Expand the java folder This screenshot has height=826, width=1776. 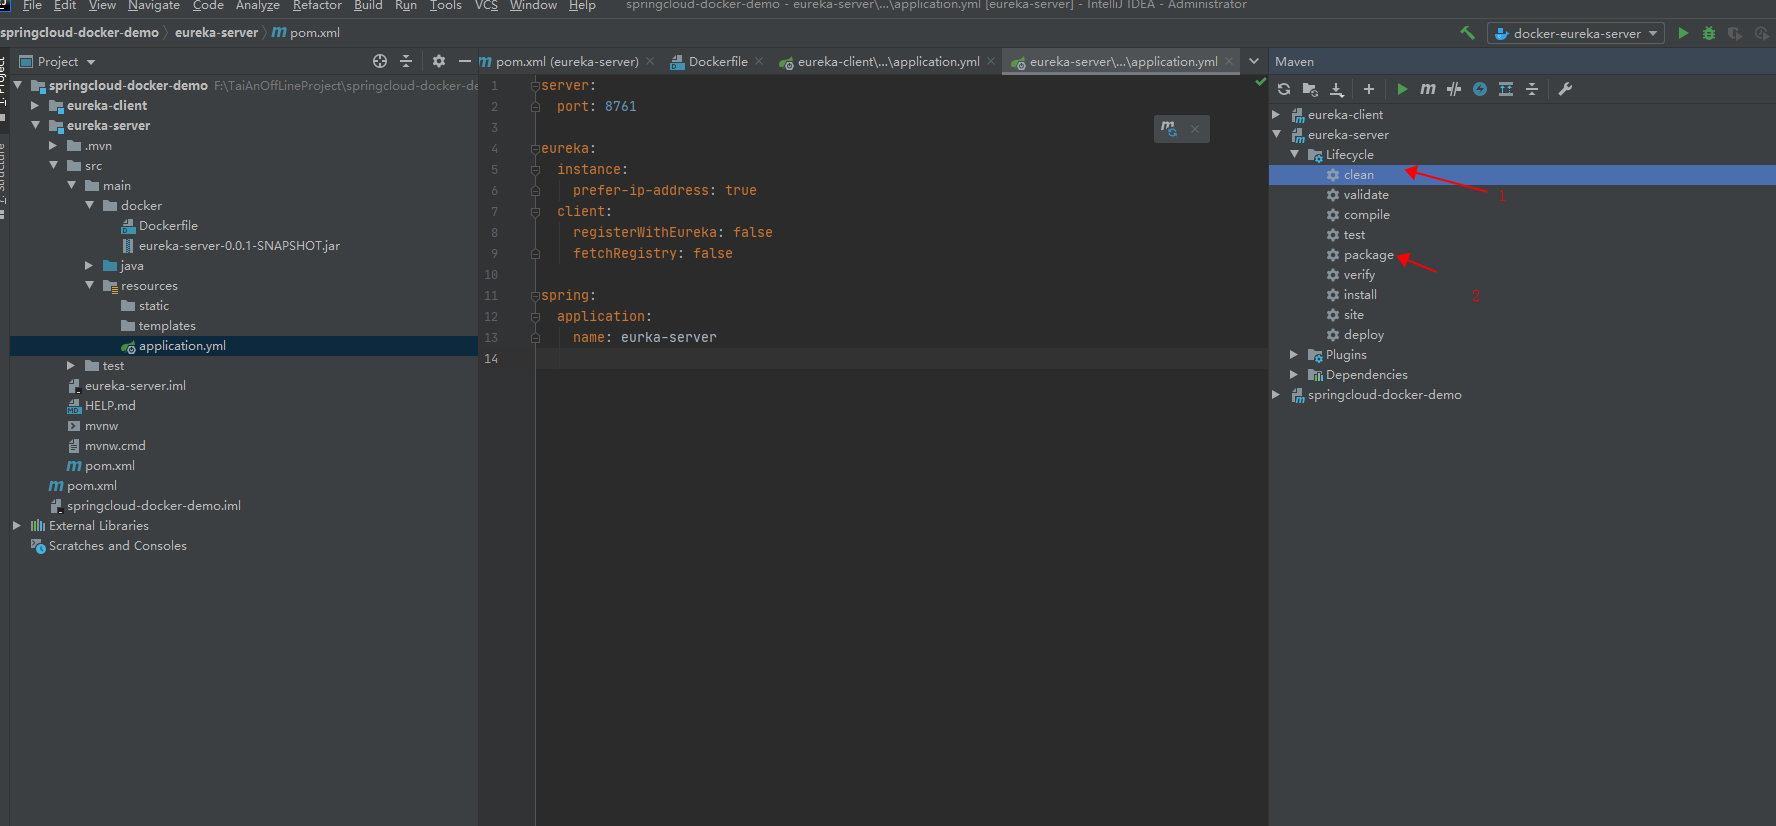pos(90,265)
